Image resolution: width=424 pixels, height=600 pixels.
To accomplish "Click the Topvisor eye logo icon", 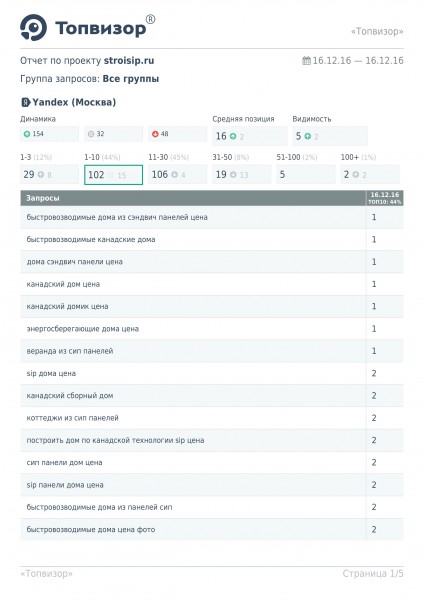I will (x=33, y=28).
